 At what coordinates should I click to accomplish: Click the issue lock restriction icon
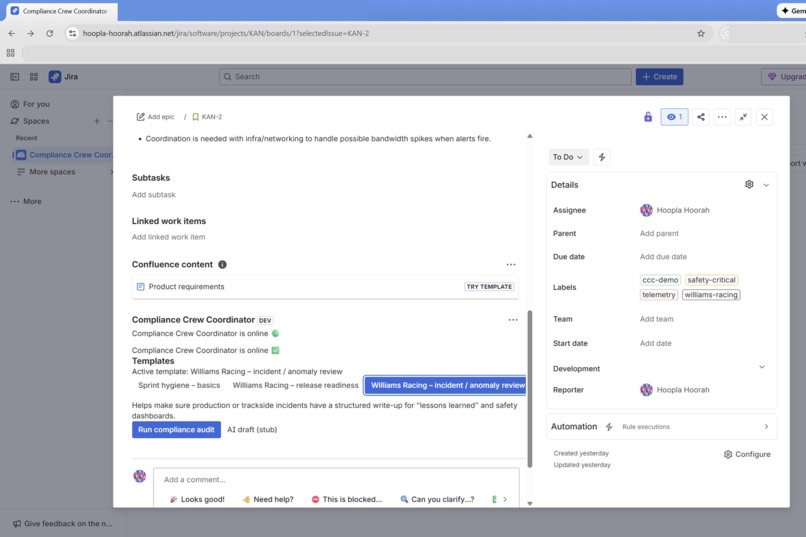[x=648, y=117]
